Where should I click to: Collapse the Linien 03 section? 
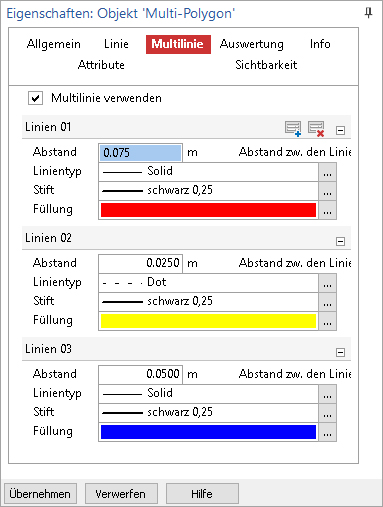[x=340, y=352]
